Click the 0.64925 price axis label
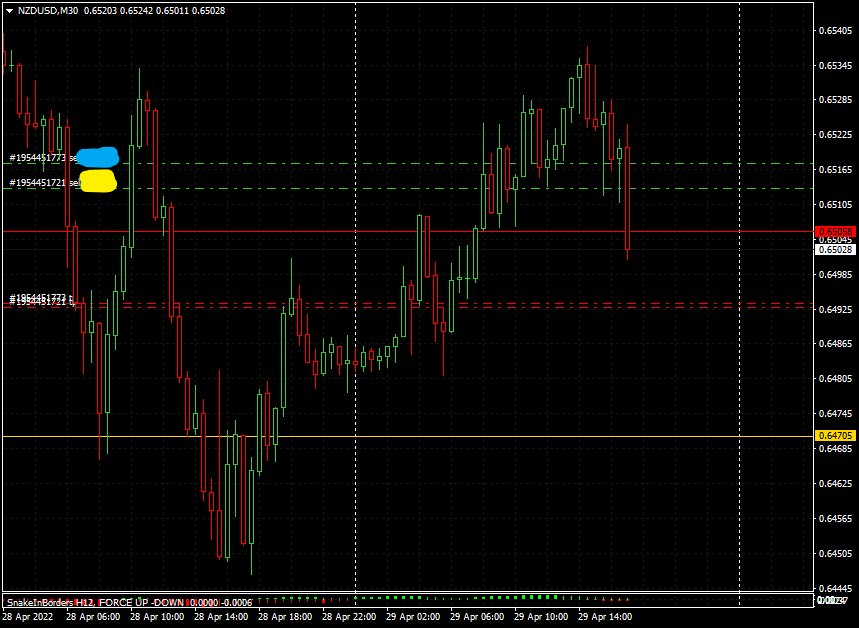 click(x=835, y=310)
